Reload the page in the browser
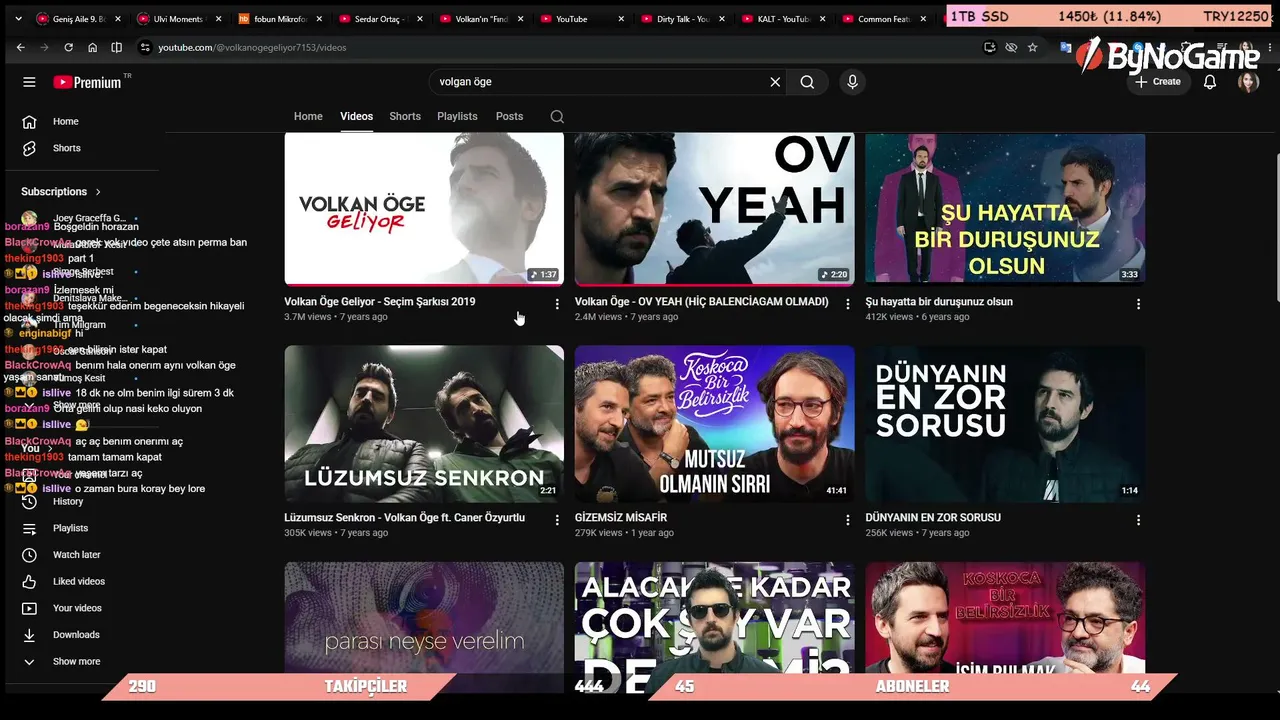 point(68,47)
